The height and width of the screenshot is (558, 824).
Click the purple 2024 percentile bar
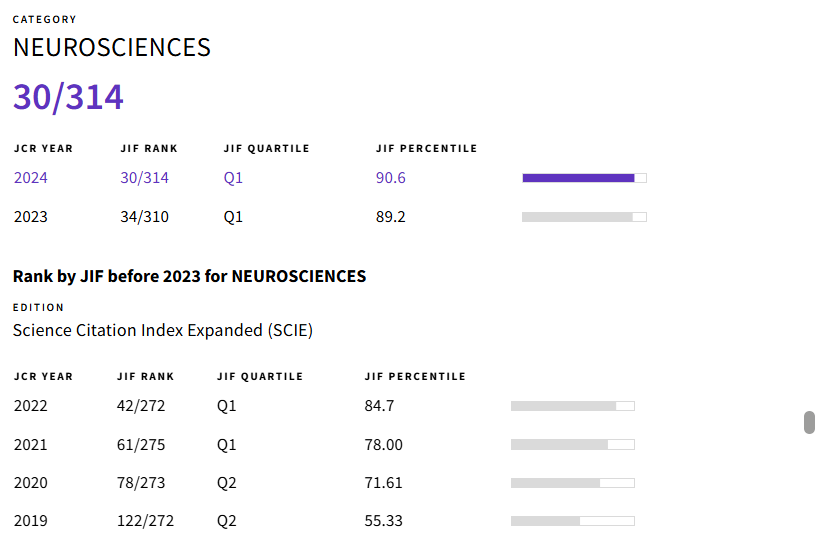584,178
